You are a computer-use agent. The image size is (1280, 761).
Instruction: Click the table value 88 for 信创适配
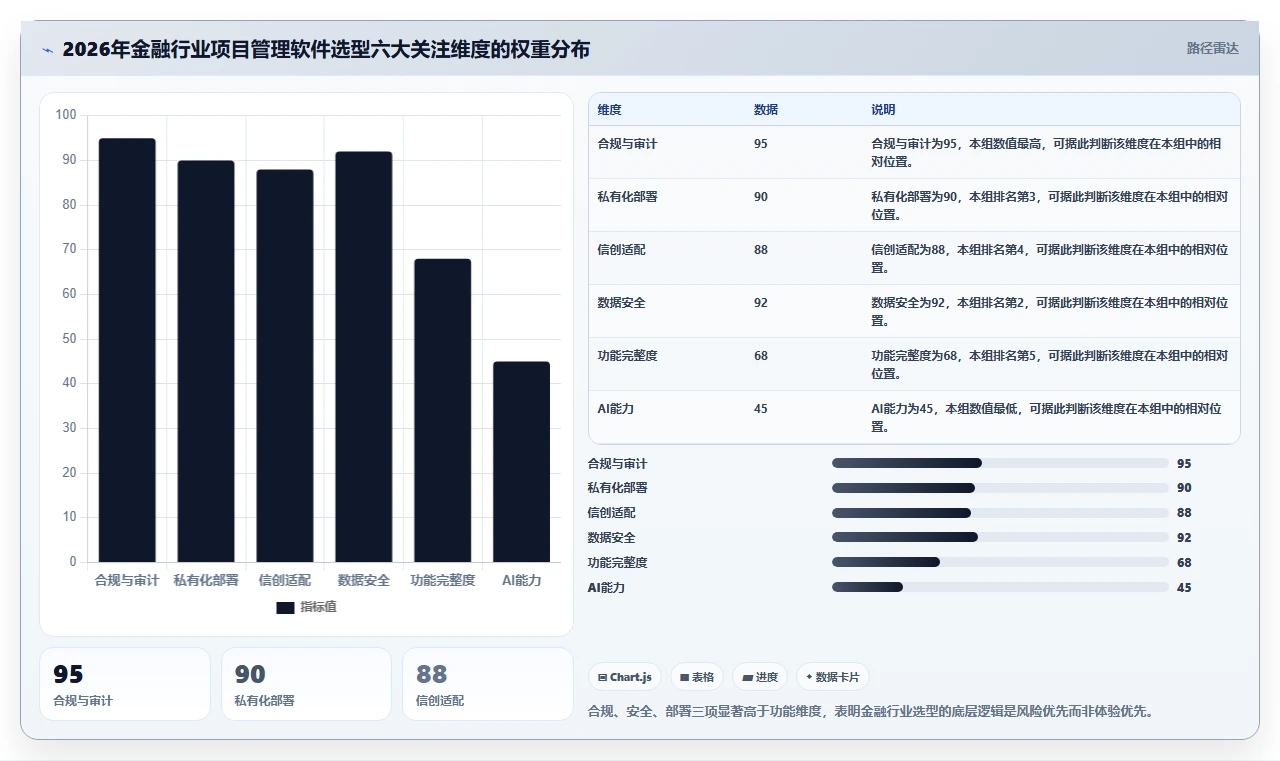click(x=761, y=250)
